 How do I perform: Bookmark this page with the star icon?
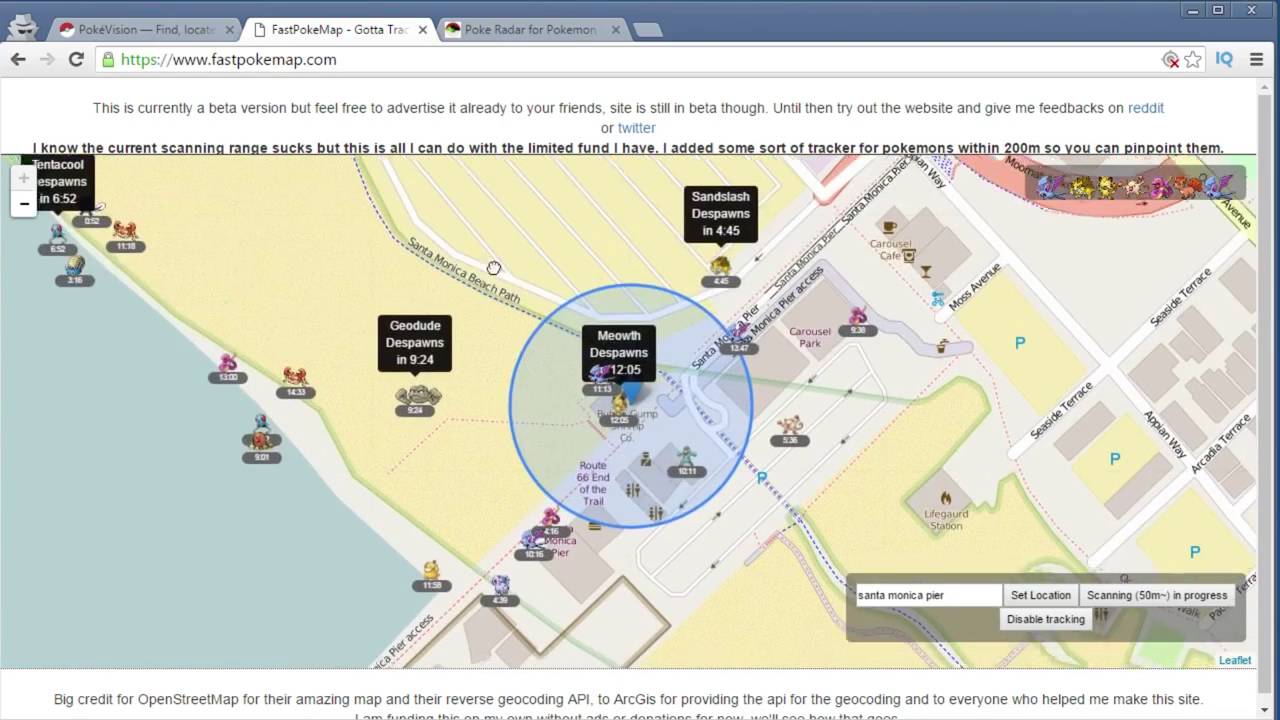[x=1193, y=60]
